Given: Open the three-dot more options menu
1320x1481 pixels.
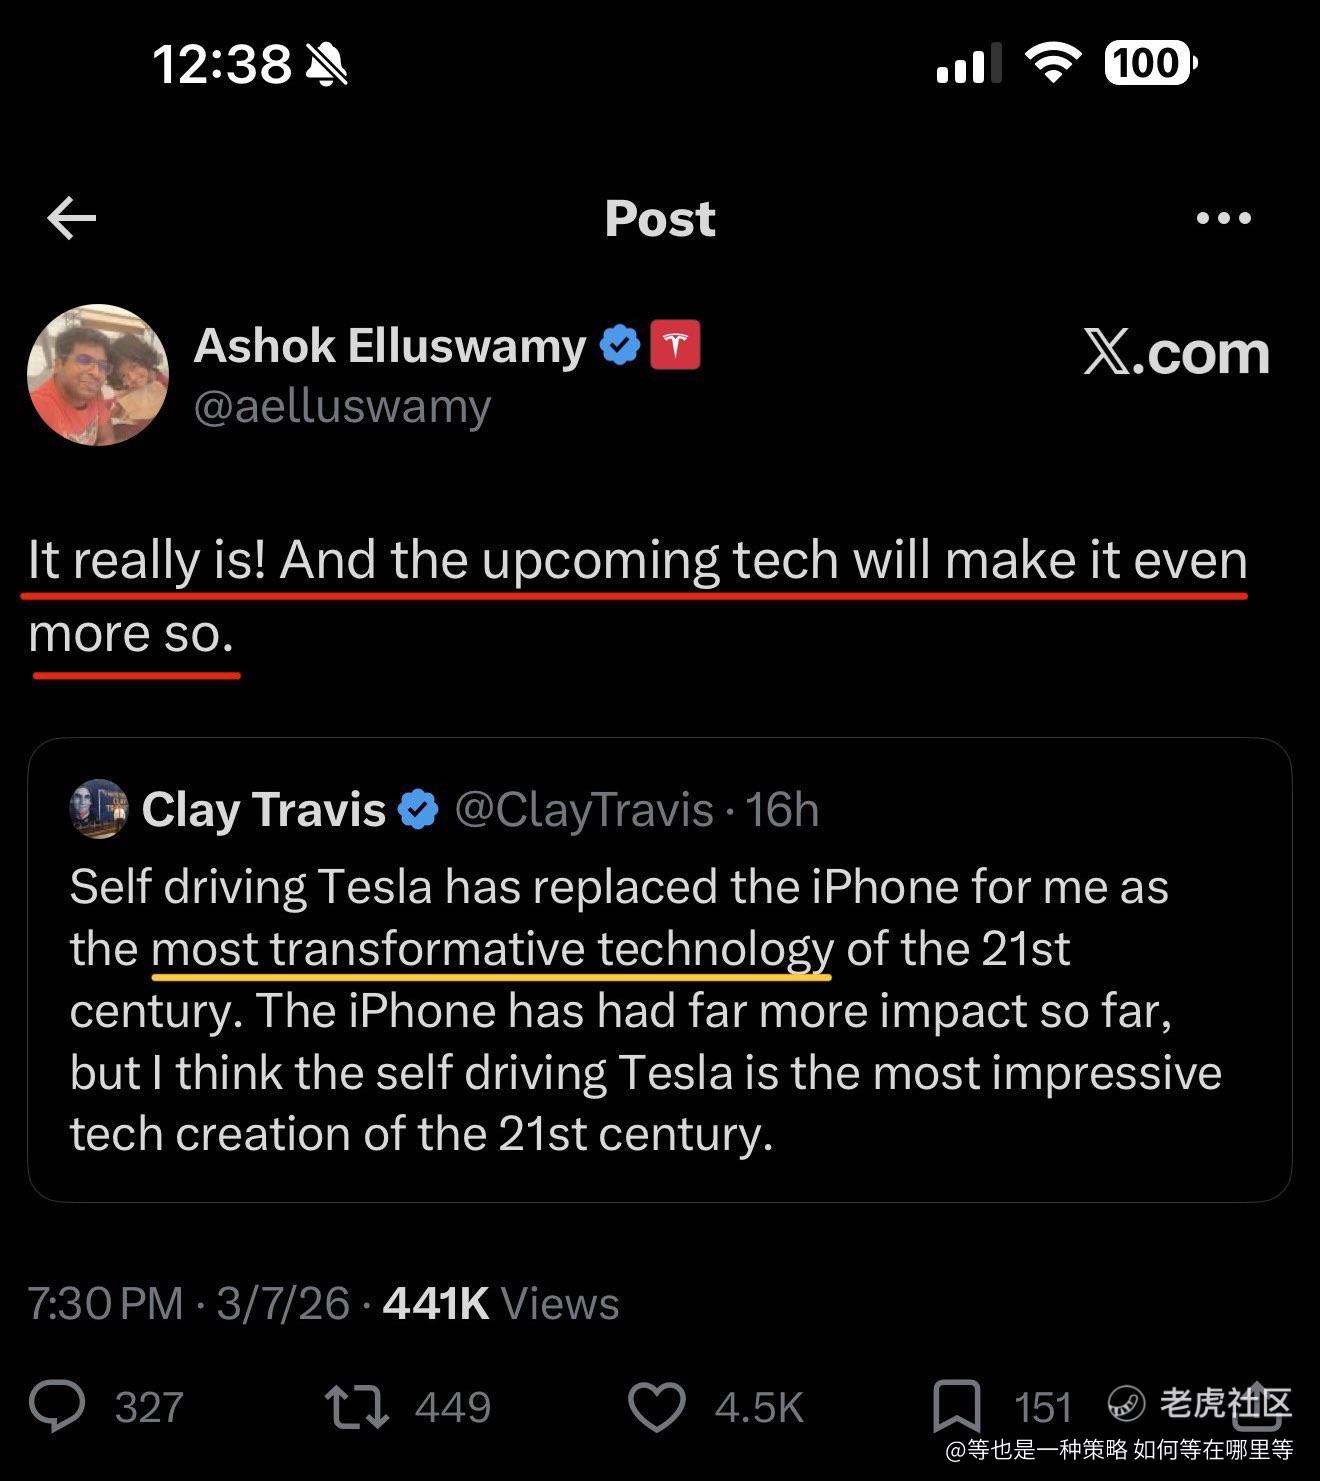Looking at the screenshot, I should click(1223, 218).
